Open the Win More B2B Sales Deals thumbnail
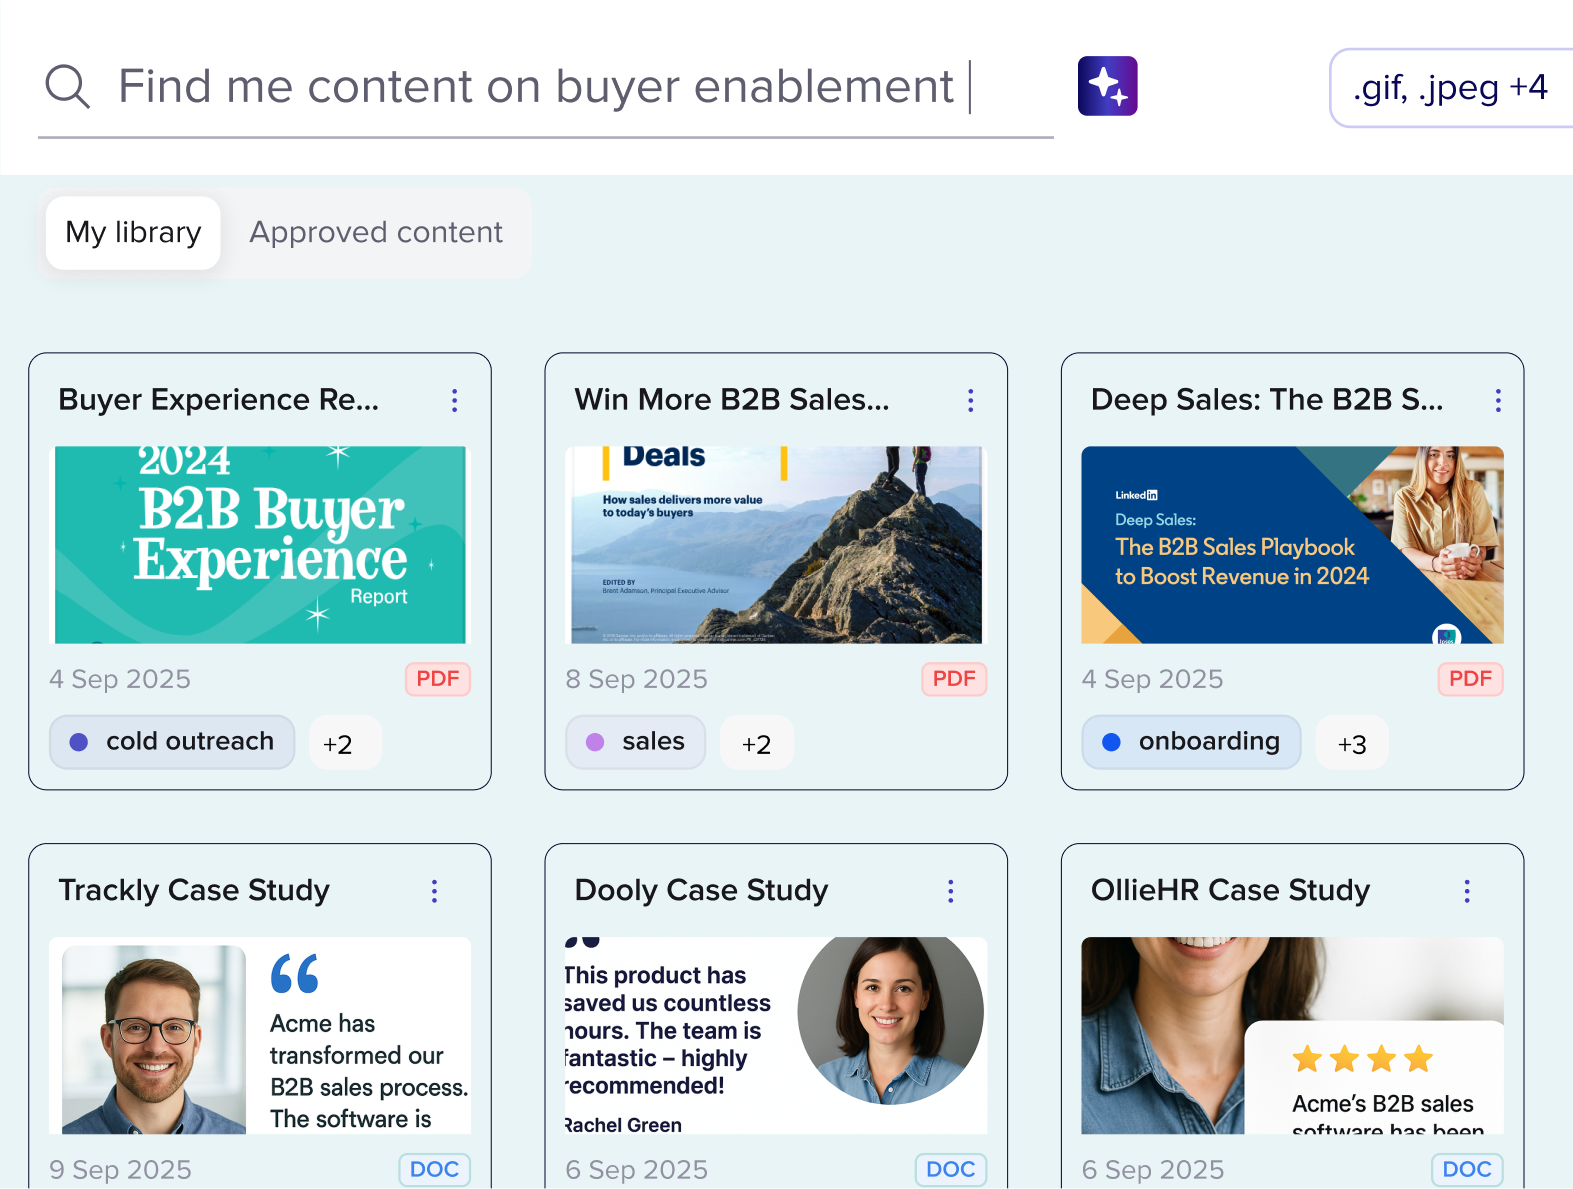 coord(776,545)
